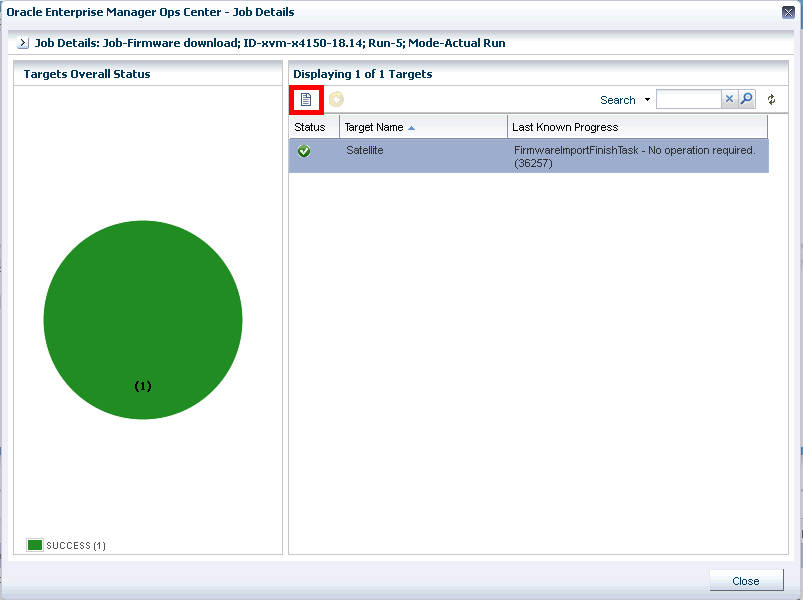Close the Job Details dialog with the X

[x=789, y=12]
